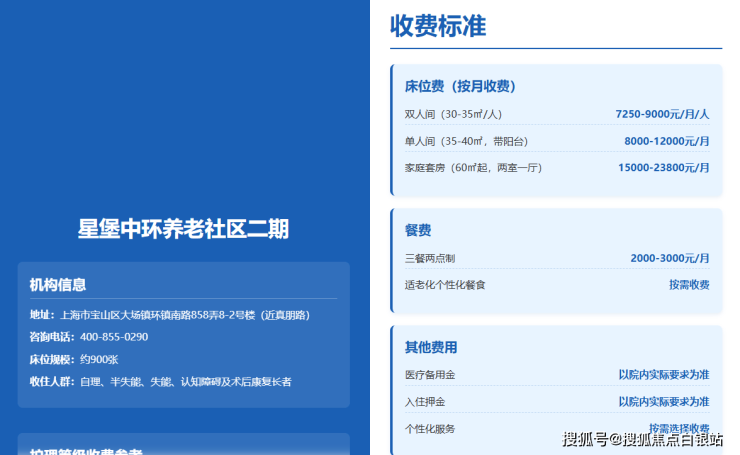The image size is (740, 455).
Task: Select the 单人间（35-40㎡，带阳台）label
Action: point(466,141)
